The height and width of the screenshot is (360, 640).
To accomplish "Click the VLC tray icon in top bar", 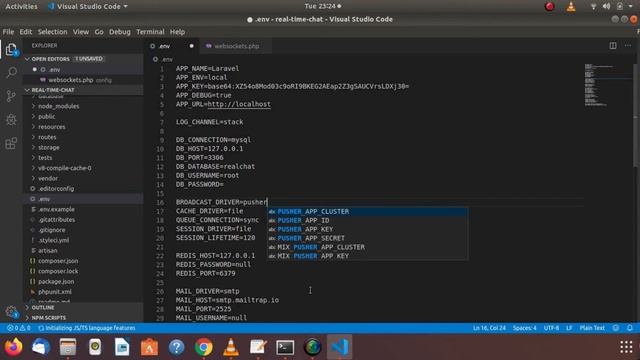I will pyautogui.click(x=571, y=6).
